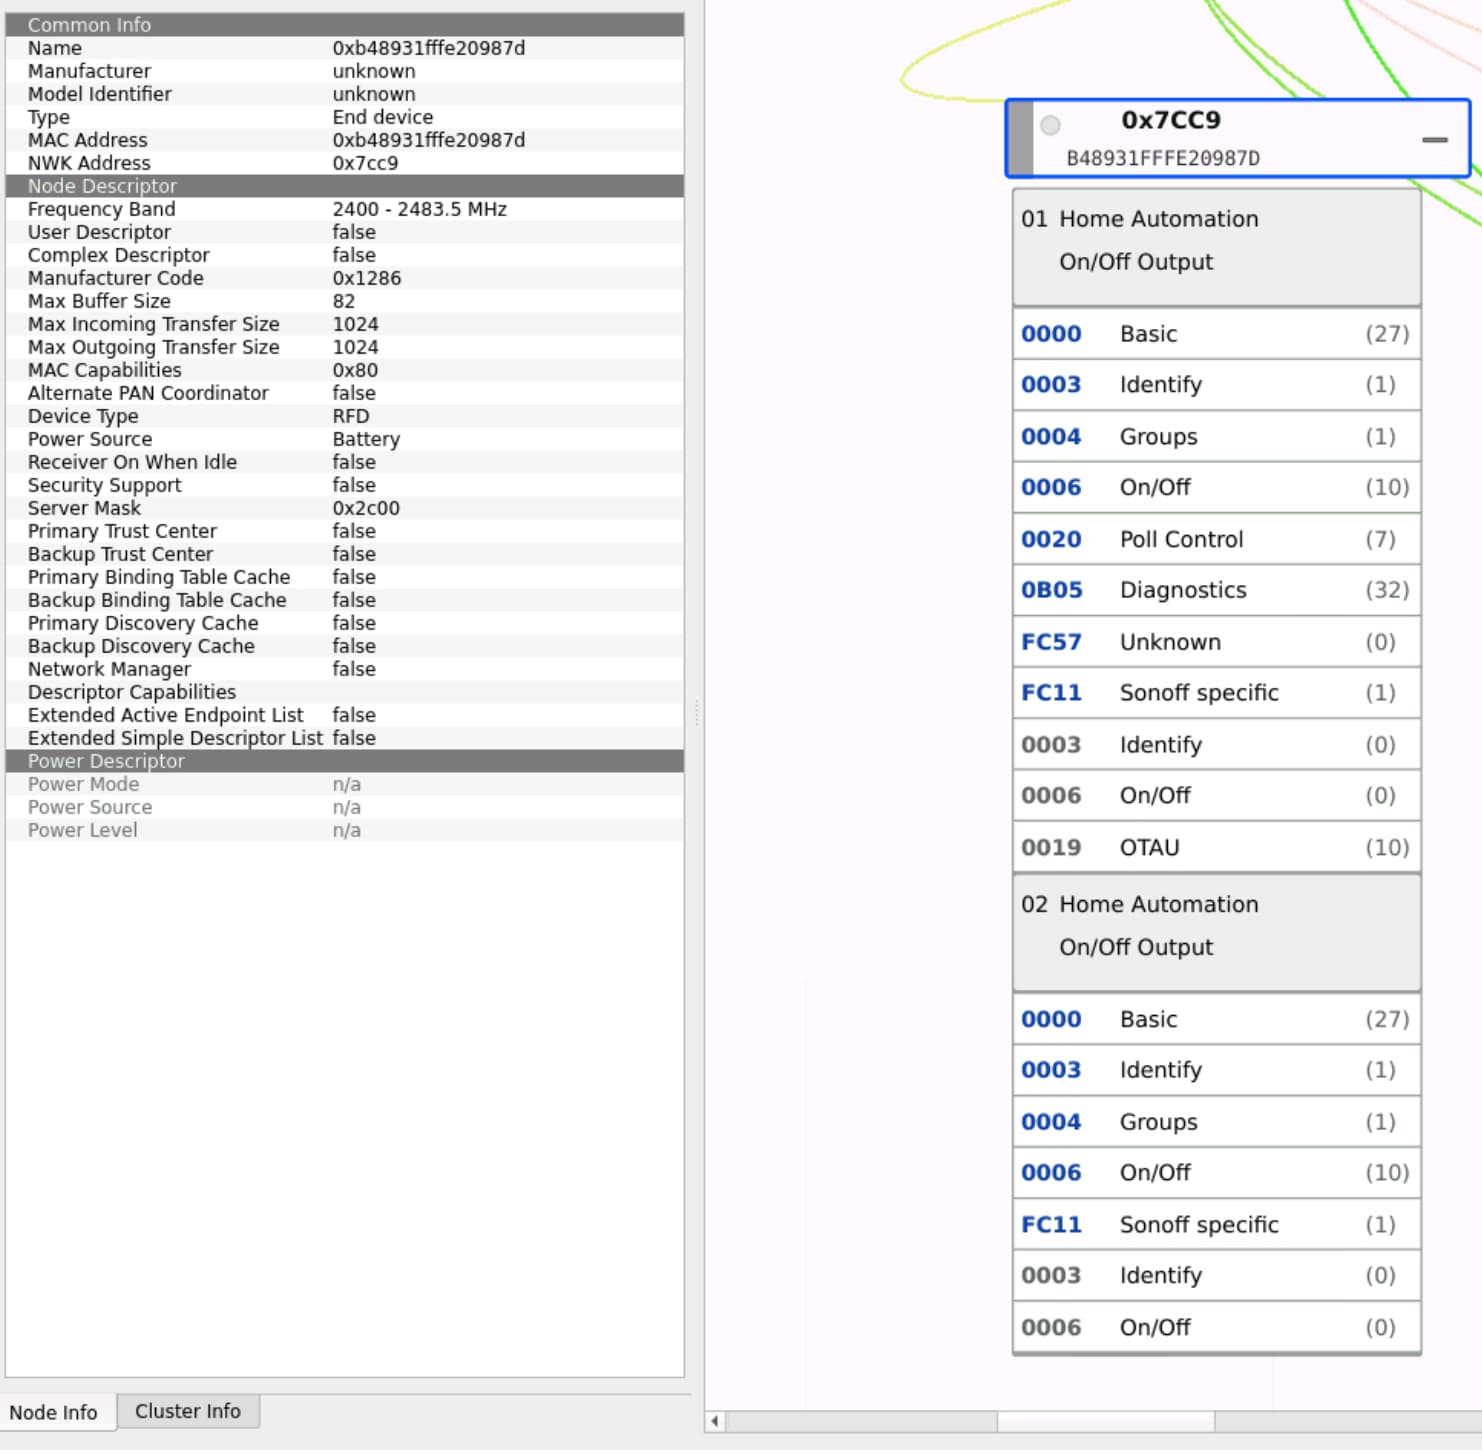This screenshot has width=1482, height=1450.
Task: Click the horizontal scrollbar left arrow
Action: point(715,1421)
